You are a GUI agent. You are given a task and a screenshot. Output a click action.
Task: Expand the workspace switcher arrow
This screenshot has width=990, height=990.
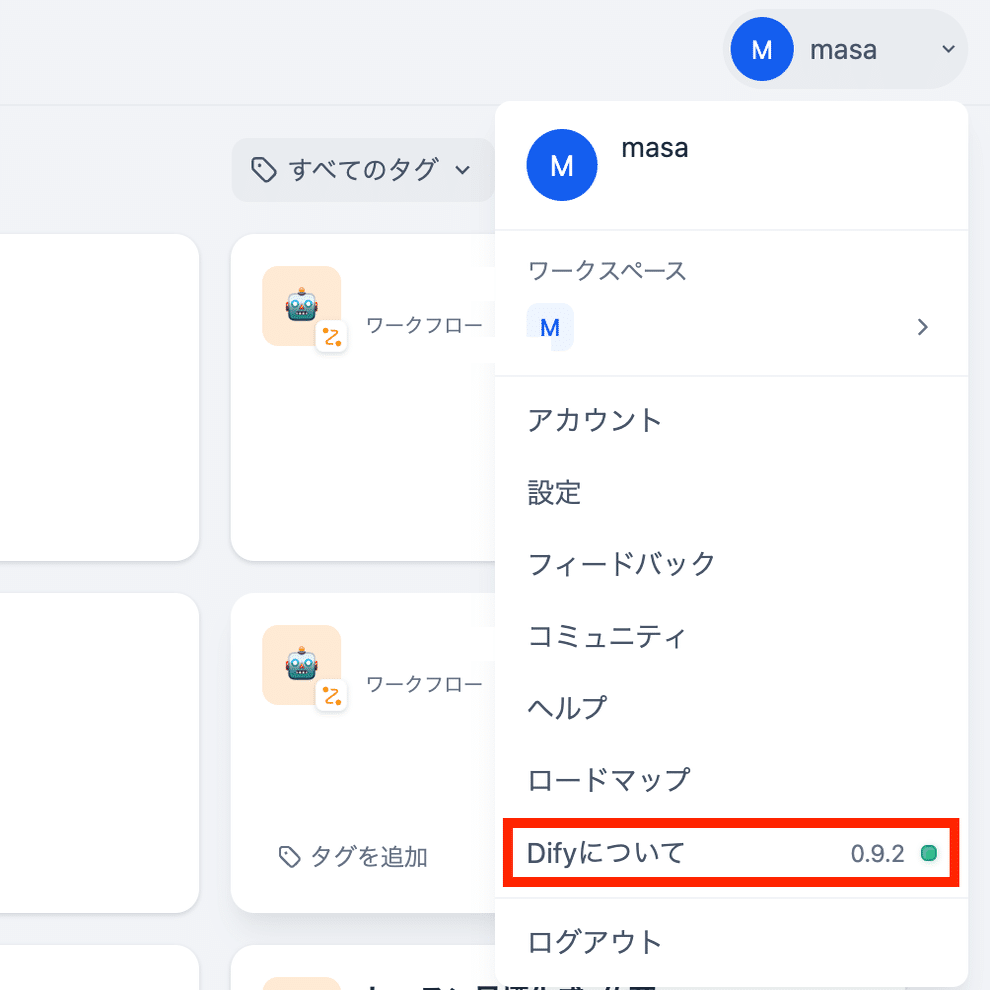[923, 327]
